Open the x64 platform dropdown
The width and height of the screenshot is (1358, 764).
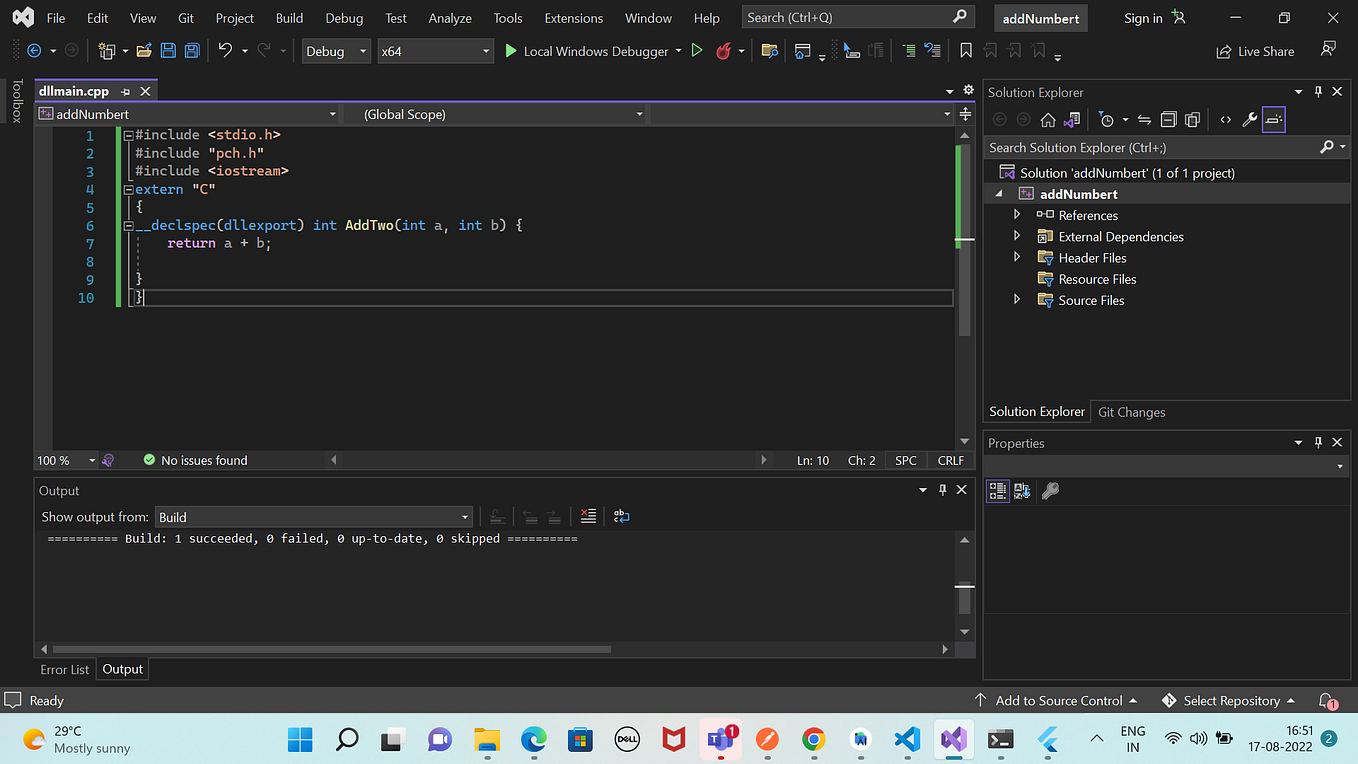pos(435,51)
